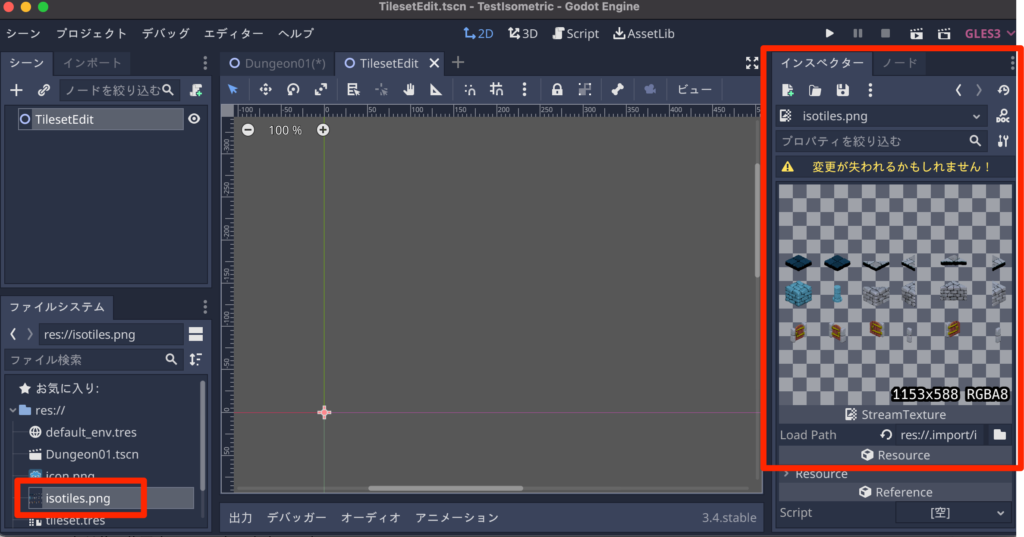The height and width of the screenshot is (537, 1024).
Task: Switch to the ノード tab
Action: 900,63
